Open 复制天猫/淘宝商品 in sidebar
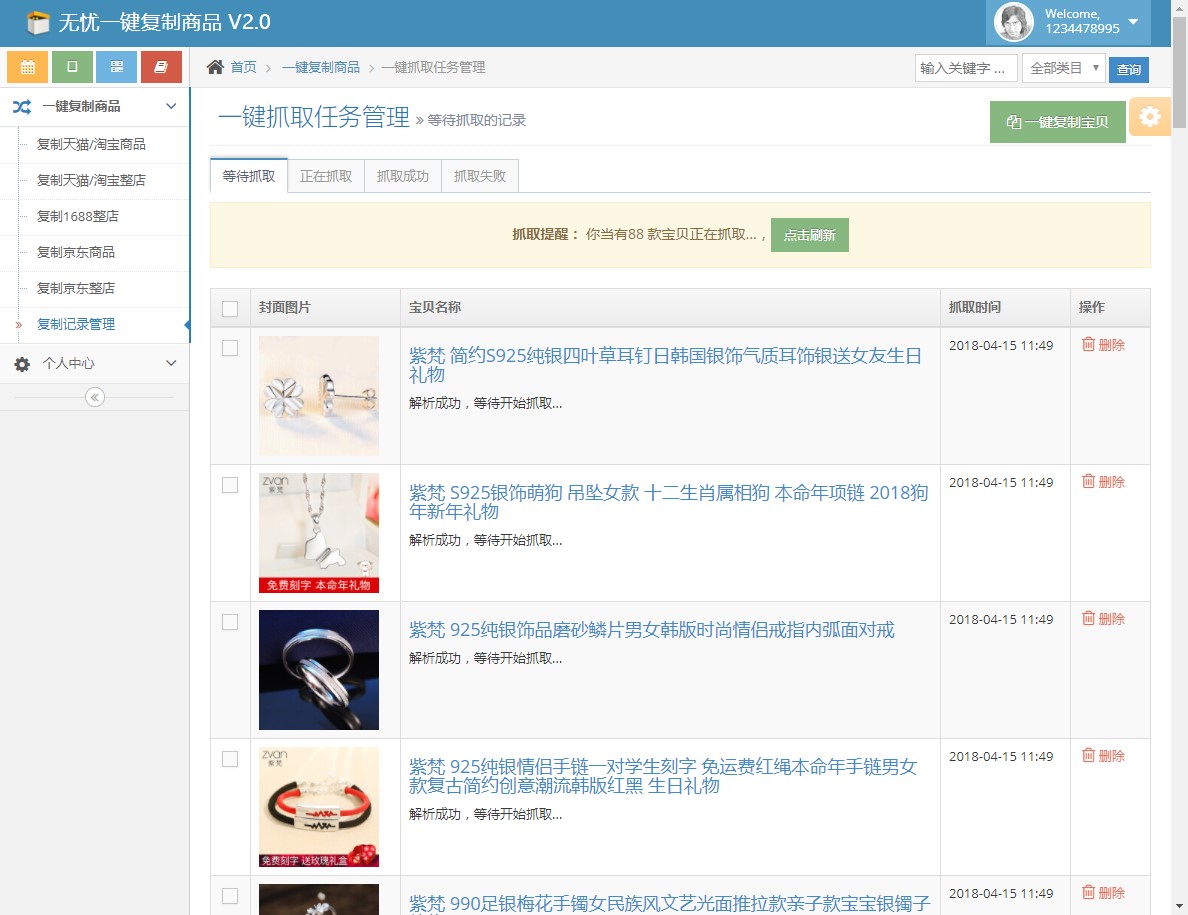 coord(91,144)
